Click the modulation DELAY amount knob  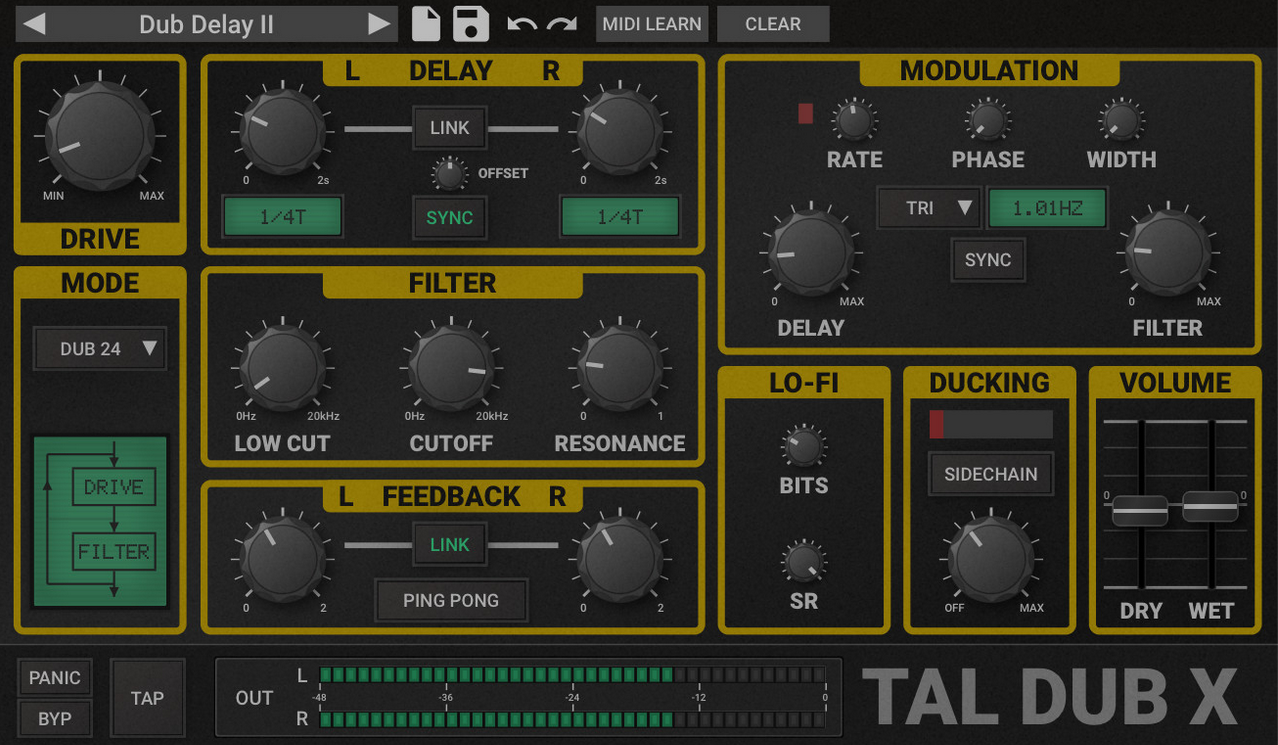pos(810,252)
